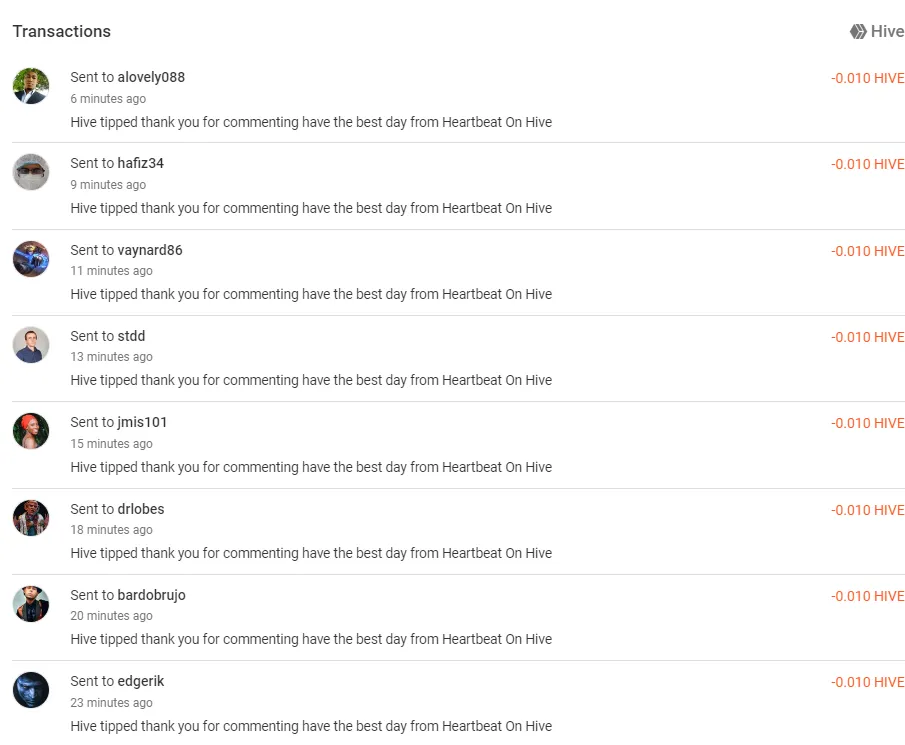Click vaynard86's avatar image
Viewport: 905px width, 745px height.
tap(31, 259)
